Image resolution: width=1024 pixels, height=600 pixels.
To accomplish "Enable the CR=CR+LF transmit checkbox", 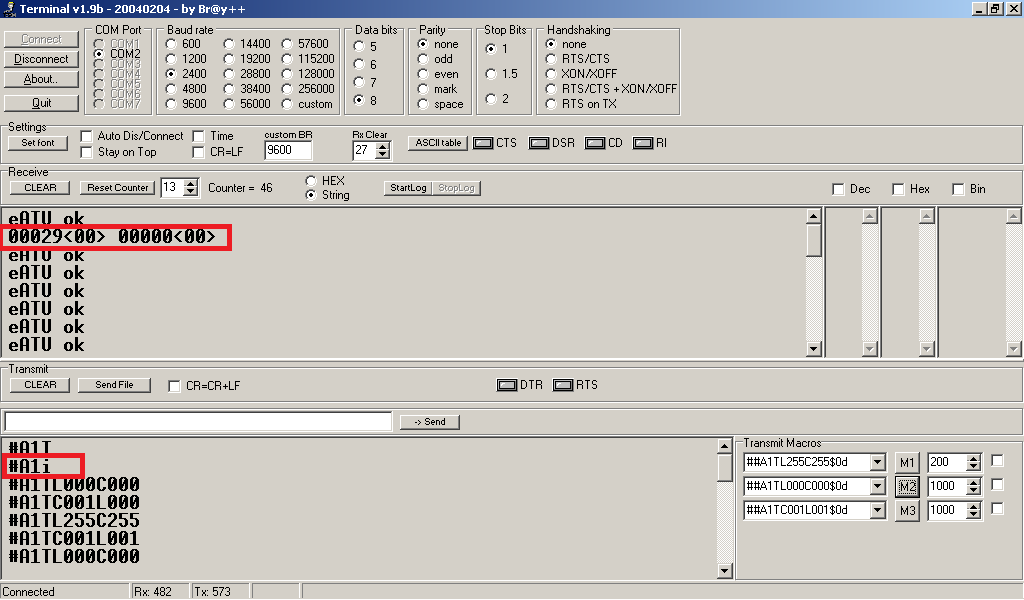I will pos(175,386).
